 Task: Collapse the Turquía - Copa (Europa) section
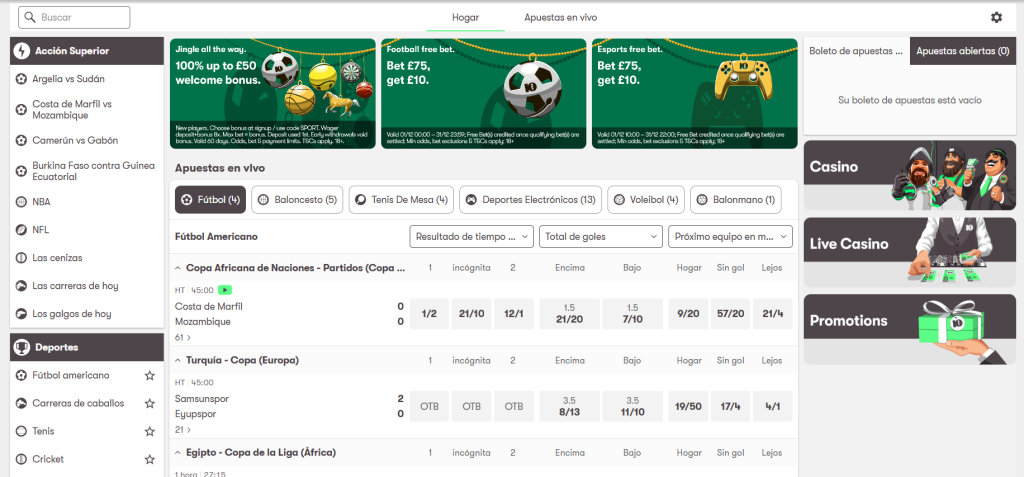tap(178, 360)
